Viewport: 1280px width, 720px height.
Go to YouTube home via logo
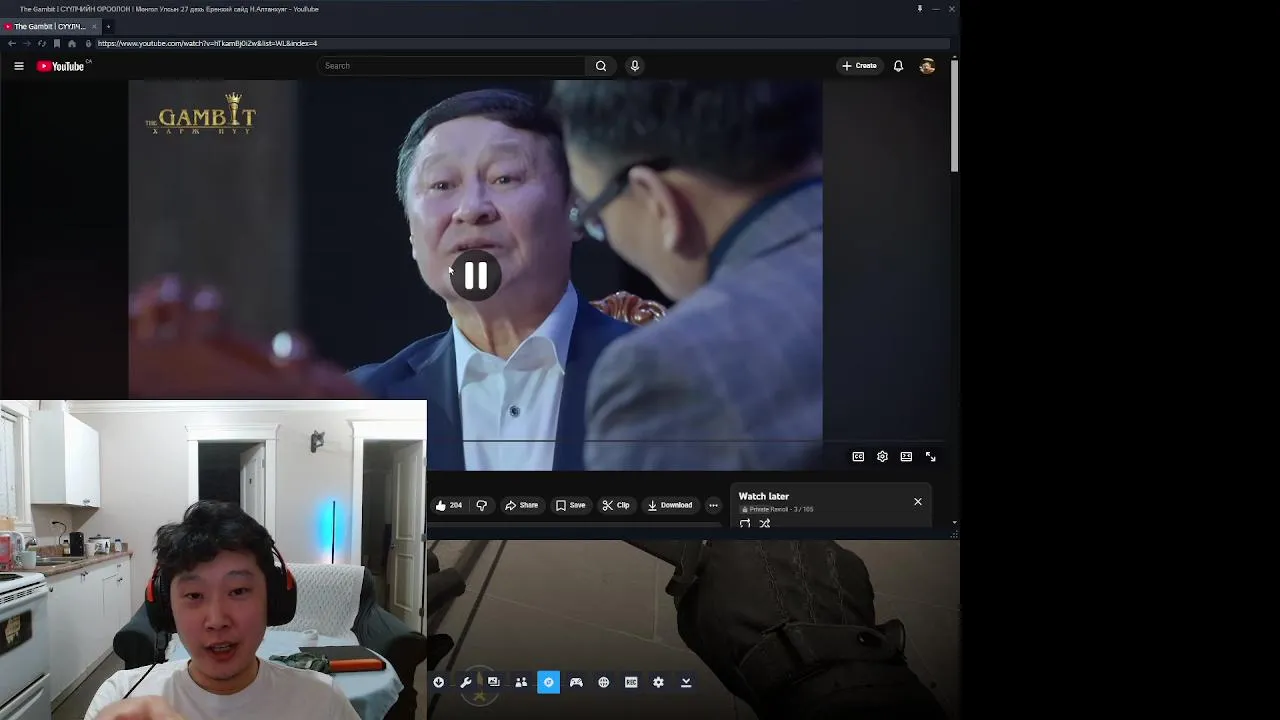(62, 66)
